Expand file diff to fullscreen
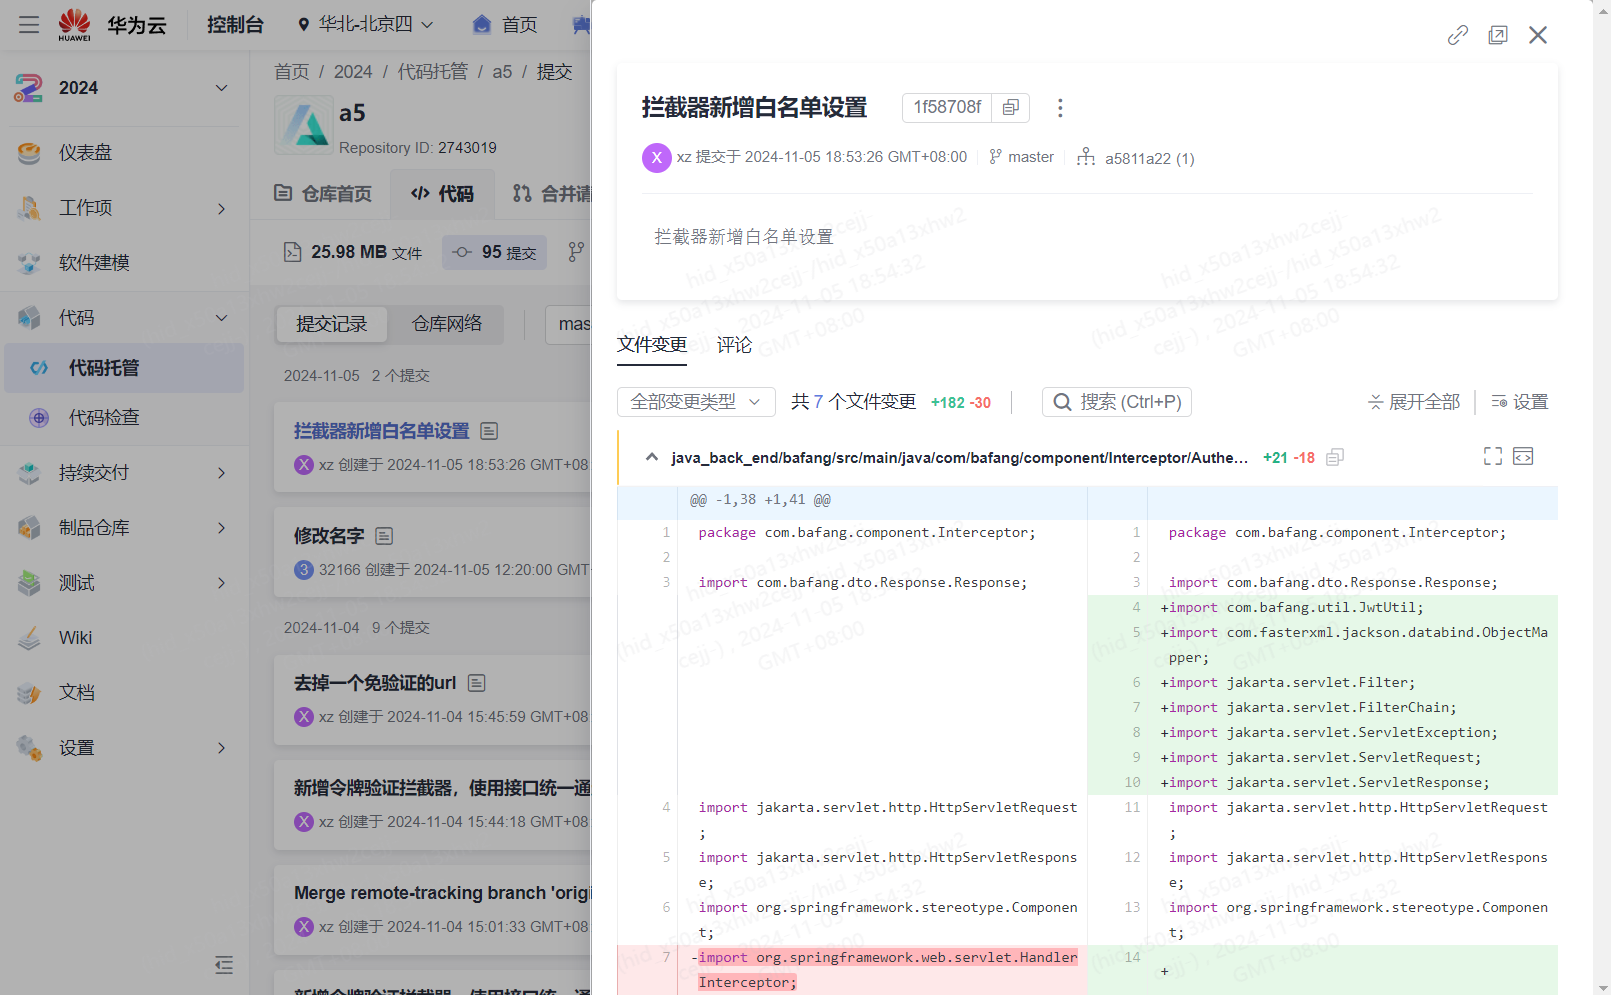Screen dimensions: 1611x995 click(x=1493, y=456)
